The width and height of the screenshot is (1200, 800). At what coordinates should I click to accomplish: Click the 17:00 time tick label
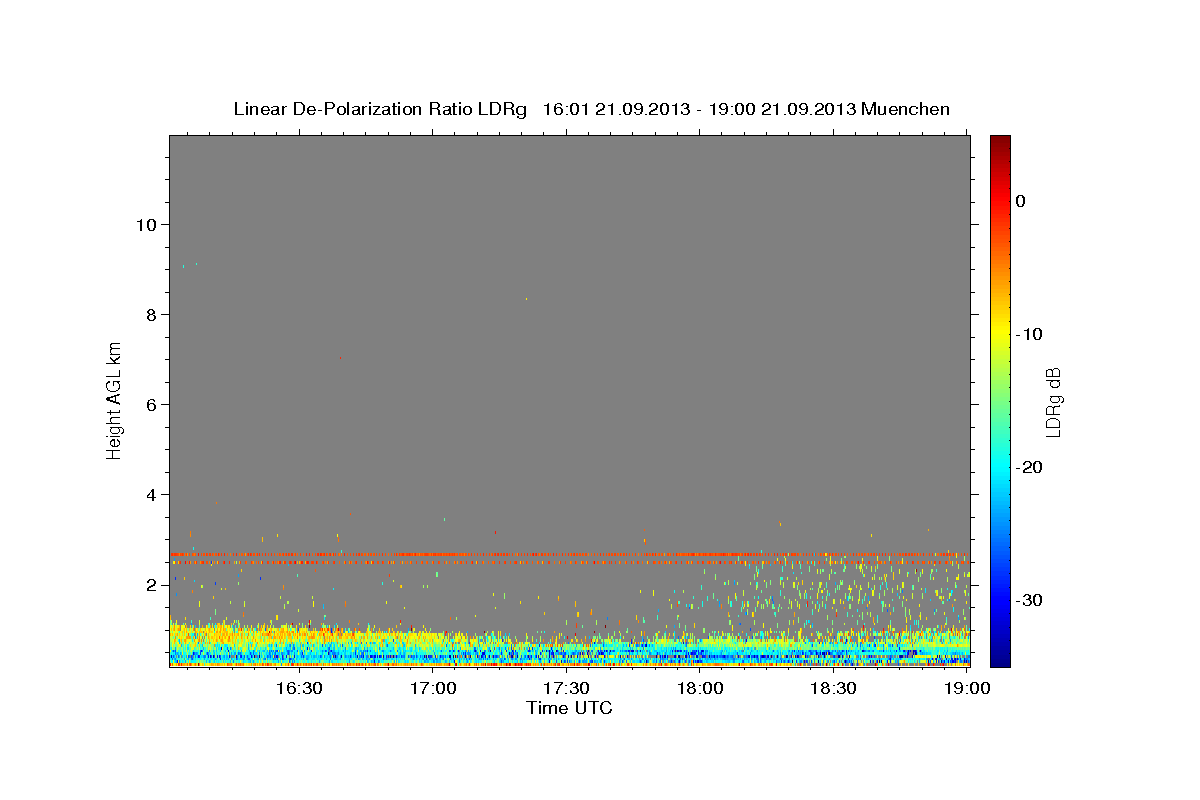point(433,689)
